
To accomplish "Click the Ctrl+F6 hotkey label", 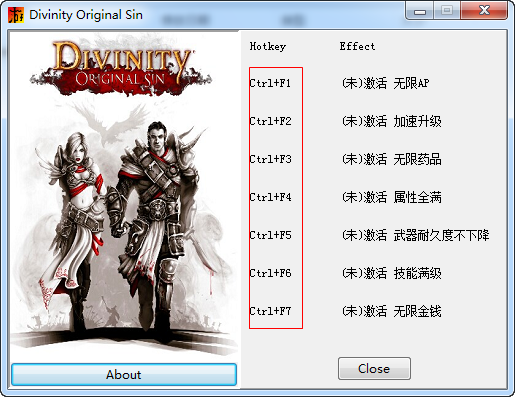I will tap(270, 273).
